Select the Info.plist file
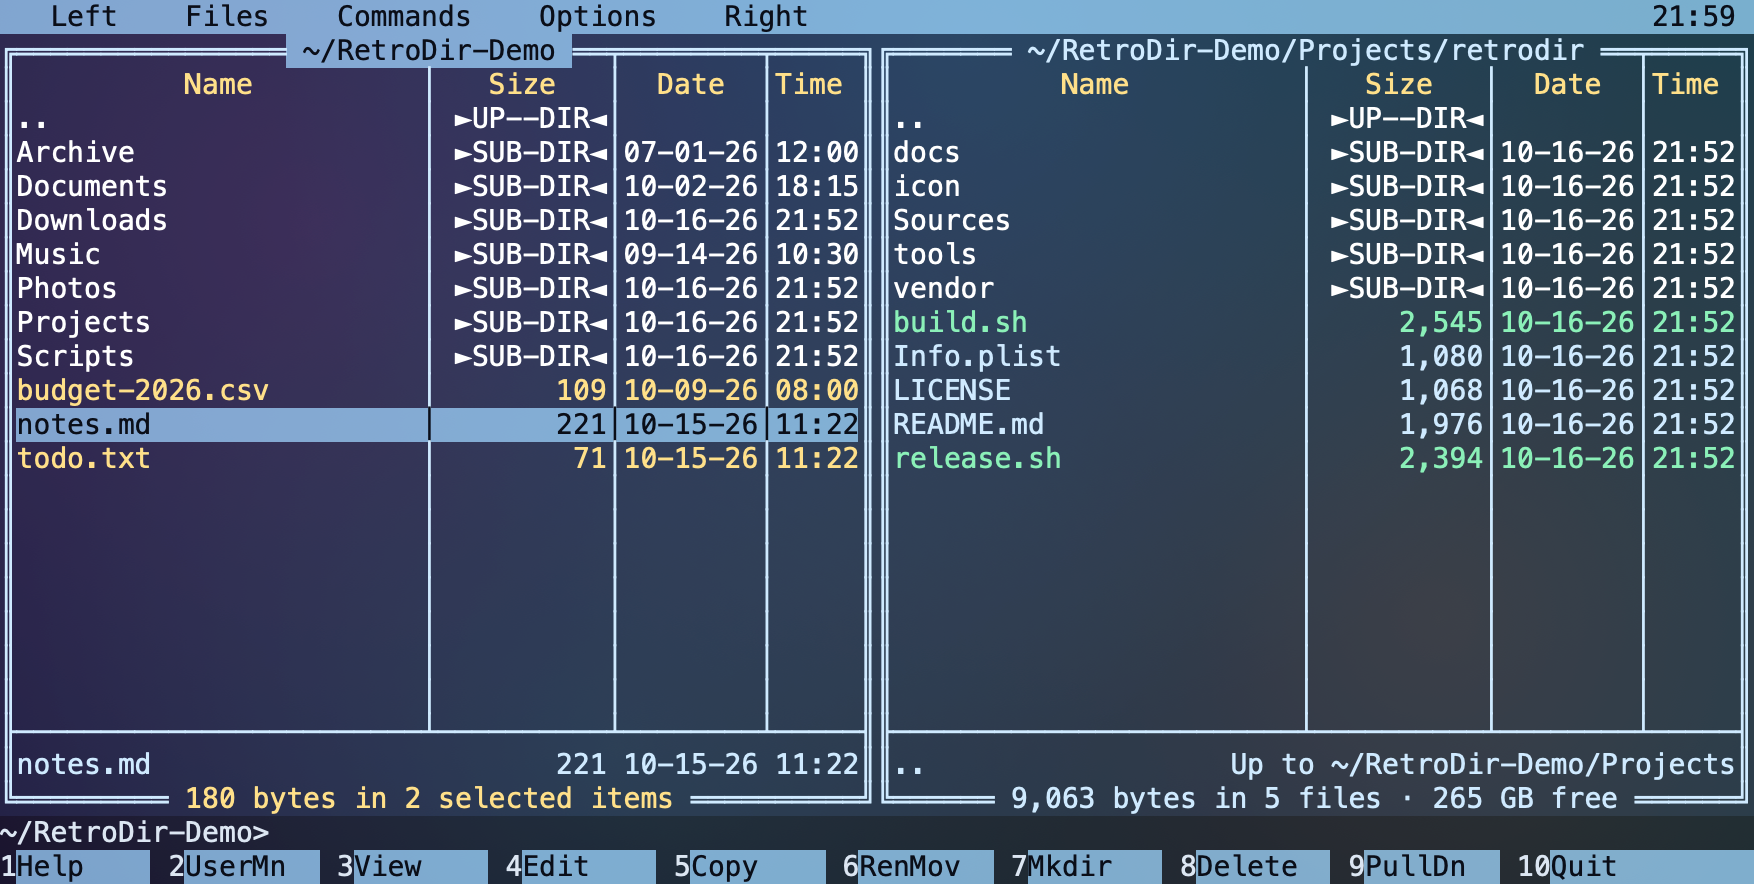Image resolution: width=1754 pixels, height=884 pixels. pos(1314,356)
